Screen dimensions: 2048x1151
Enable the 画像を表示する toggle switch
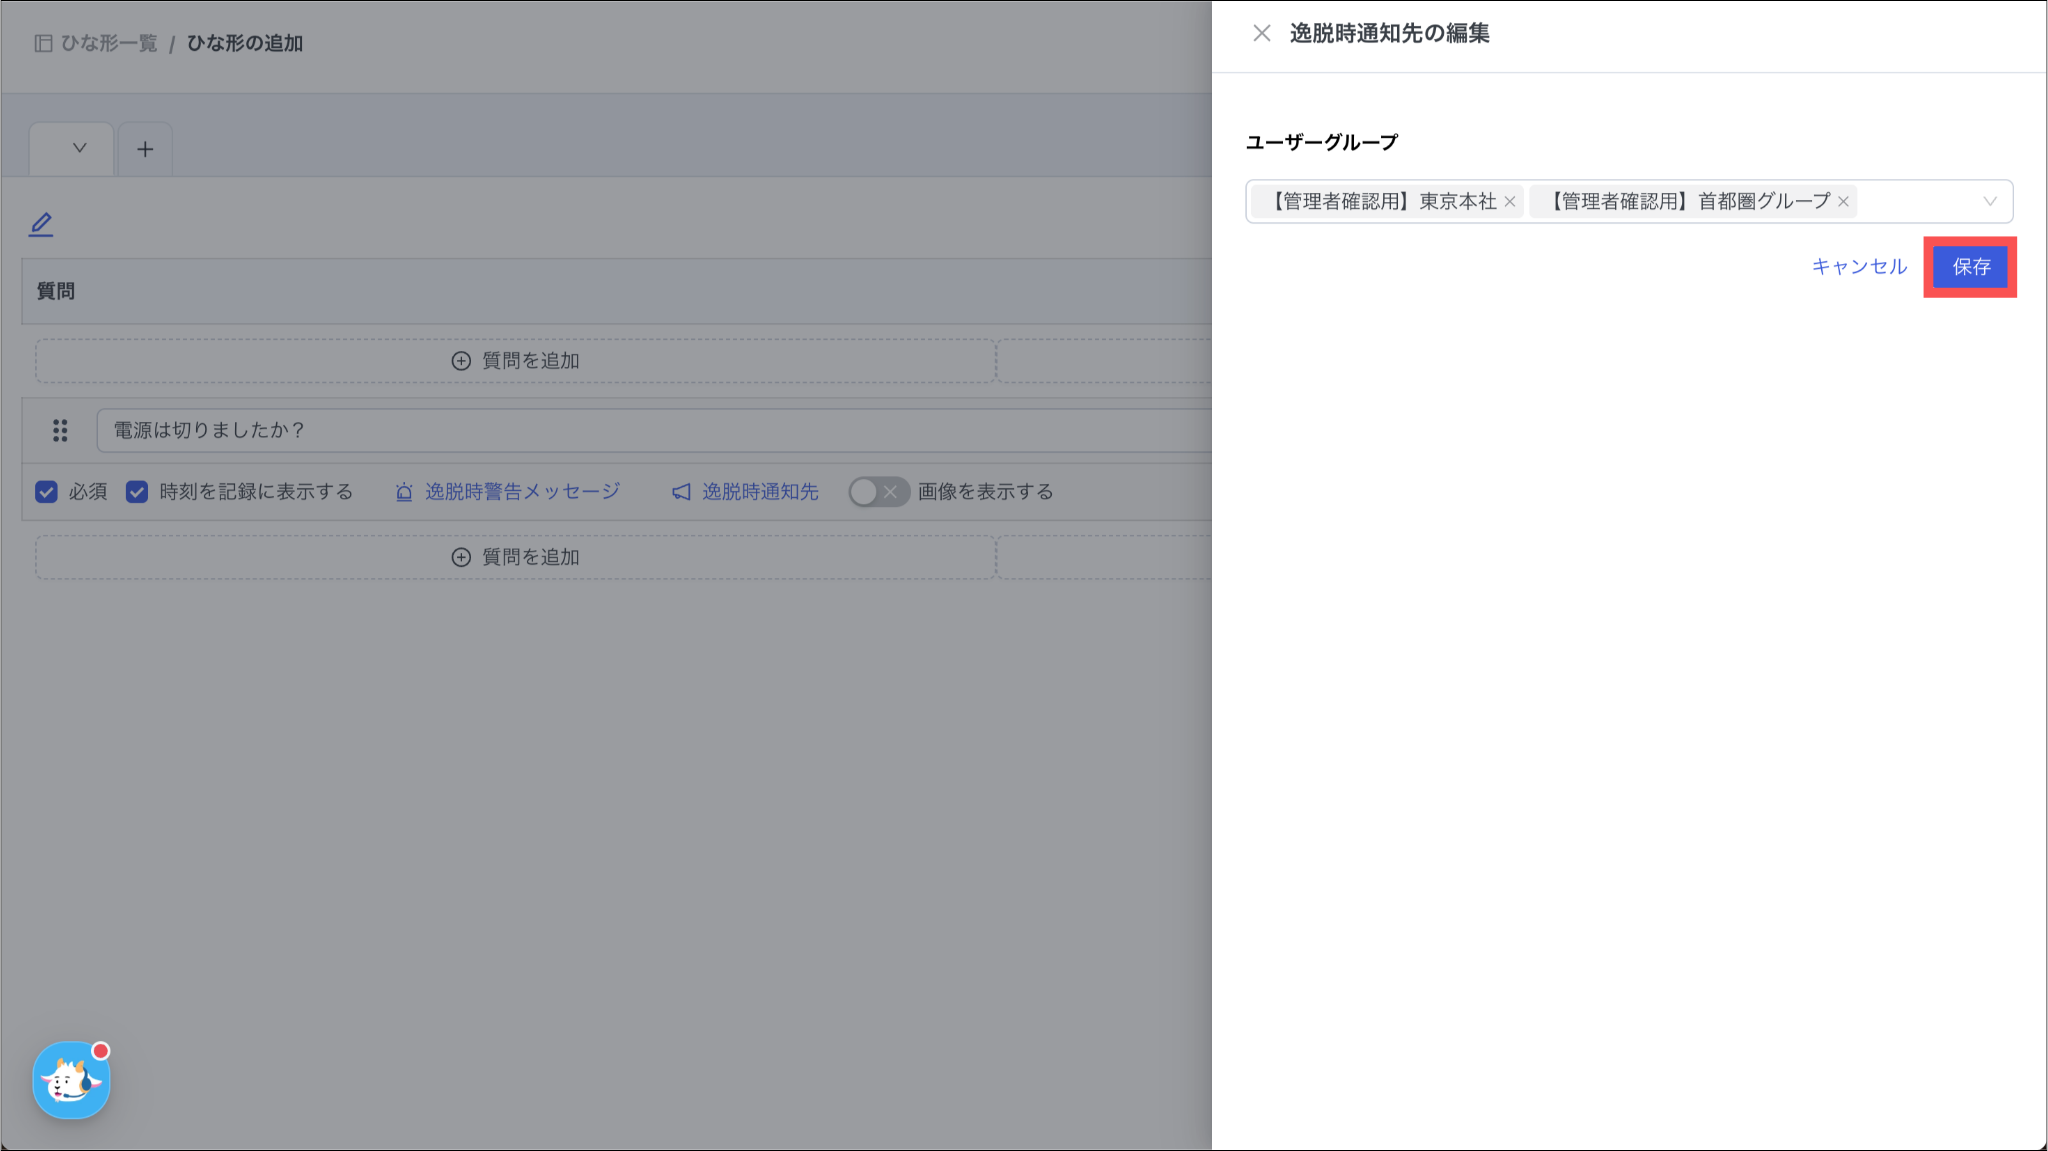[878, 492]
